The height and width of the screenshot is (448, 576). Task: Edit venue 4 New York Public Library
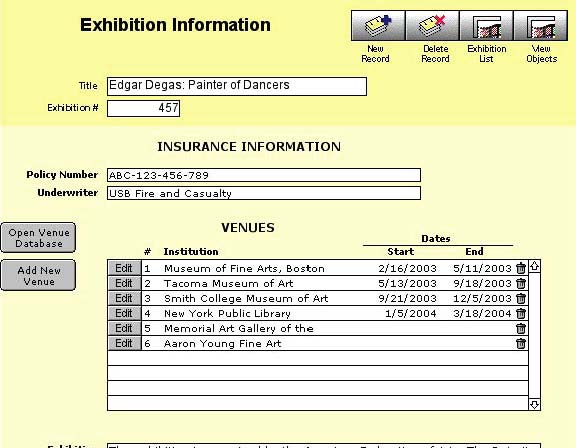tap(124, 314)
